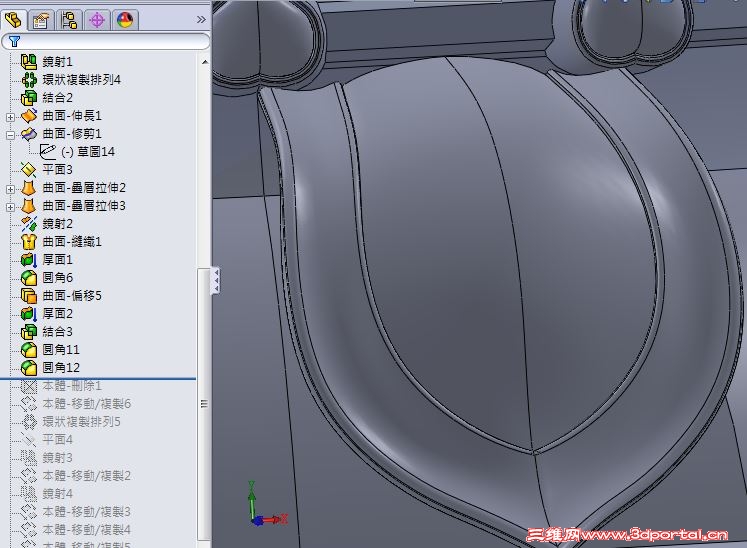
Task: Select the 圓角11 fillet icon
Action: (29, 350)
